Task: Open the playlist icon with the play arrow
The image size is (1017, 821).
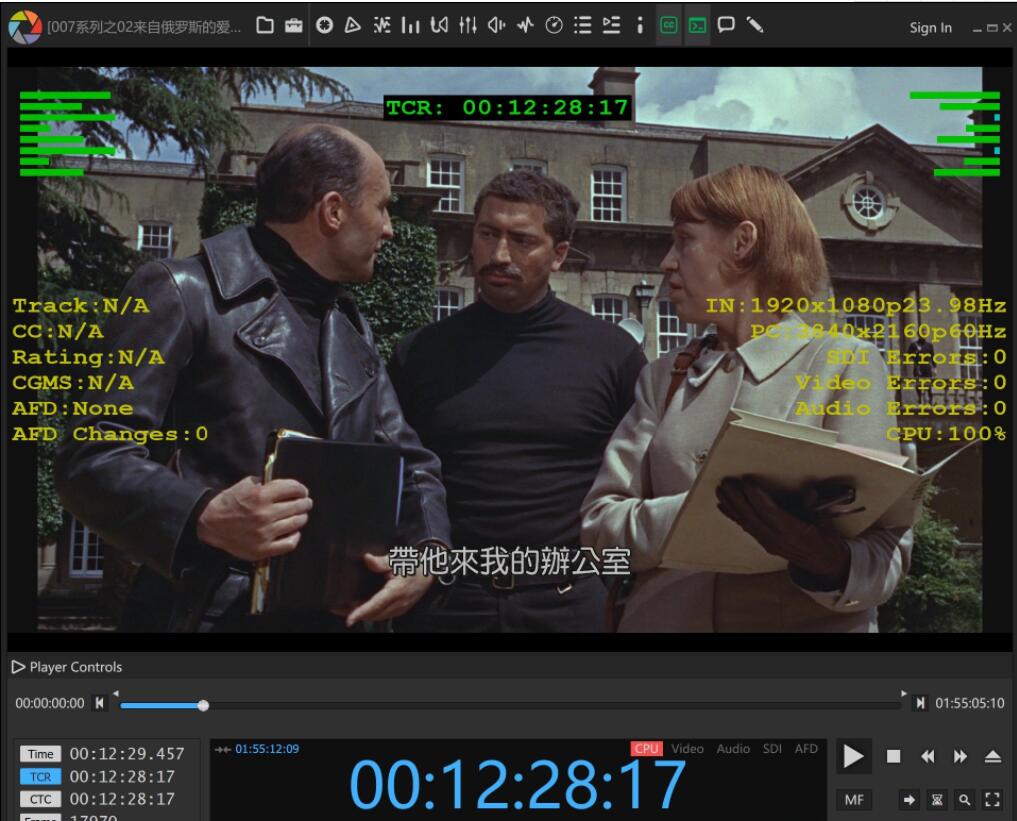Action: point(611,25)
